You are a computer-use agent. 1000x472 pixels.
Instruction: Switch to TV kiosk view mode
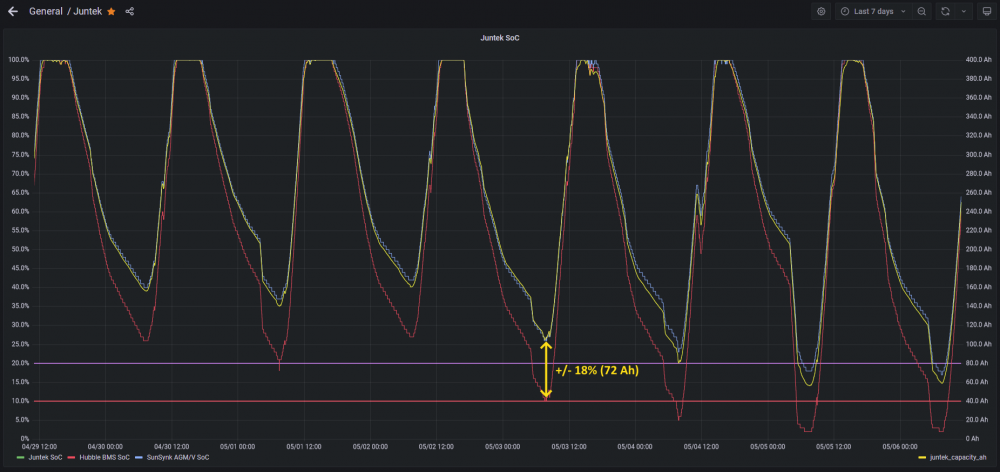point(987,11)
